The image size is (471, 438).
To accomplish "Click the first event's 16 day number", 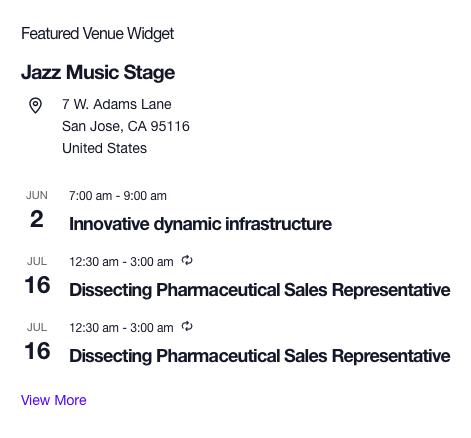I will [37, 285].
